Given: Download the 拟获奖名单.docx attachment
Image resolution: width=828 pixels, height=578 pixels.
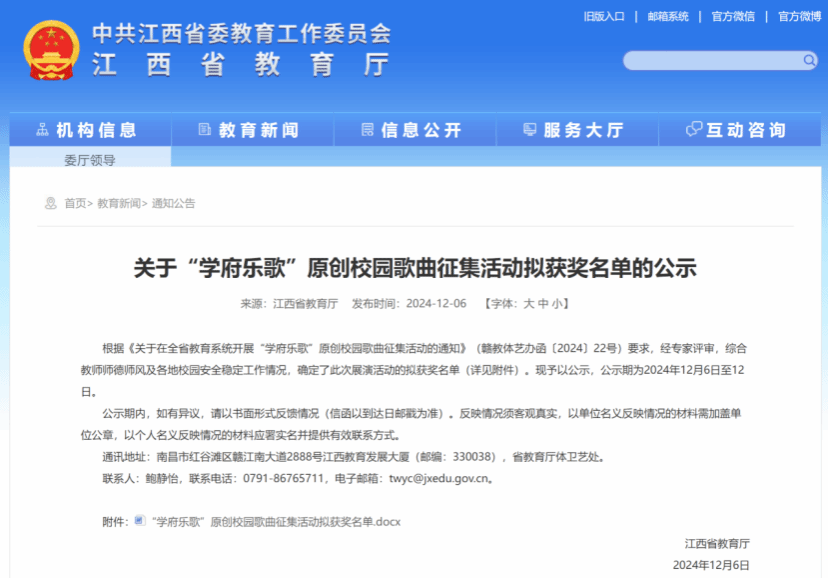Looking at the screenshot, I should click(x=275, y=522).
